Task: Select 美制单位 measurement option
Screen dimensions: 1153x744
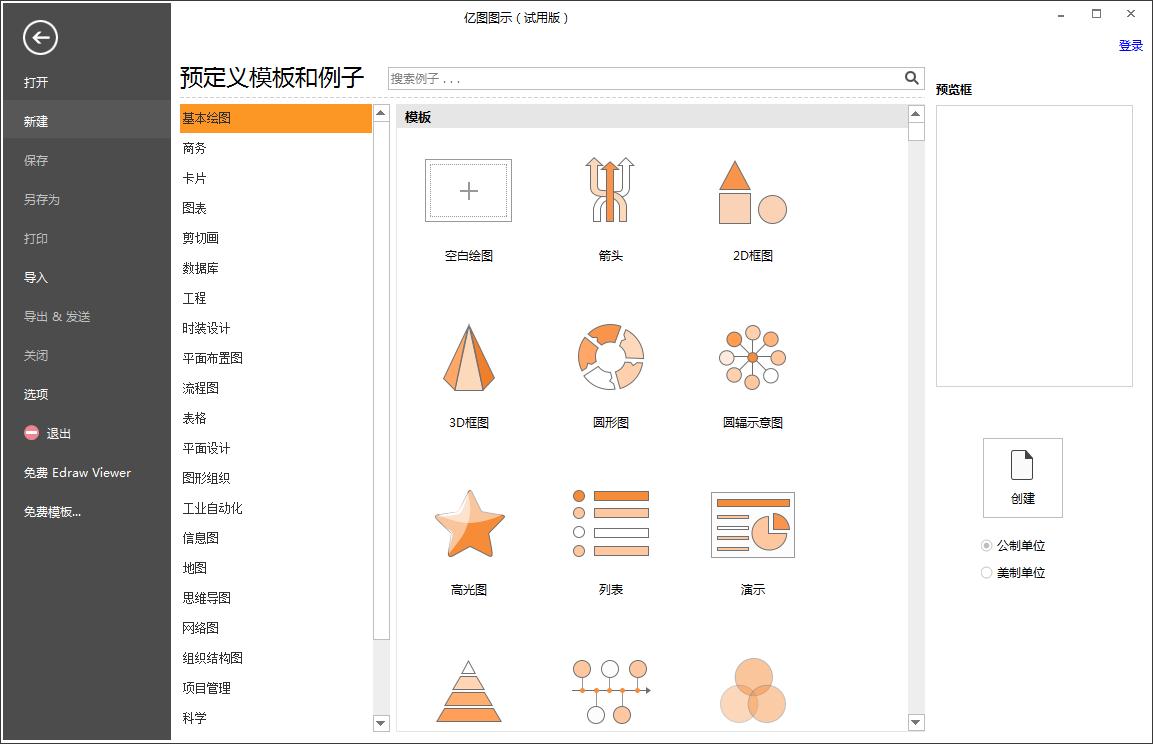Action: pos(987,572)
